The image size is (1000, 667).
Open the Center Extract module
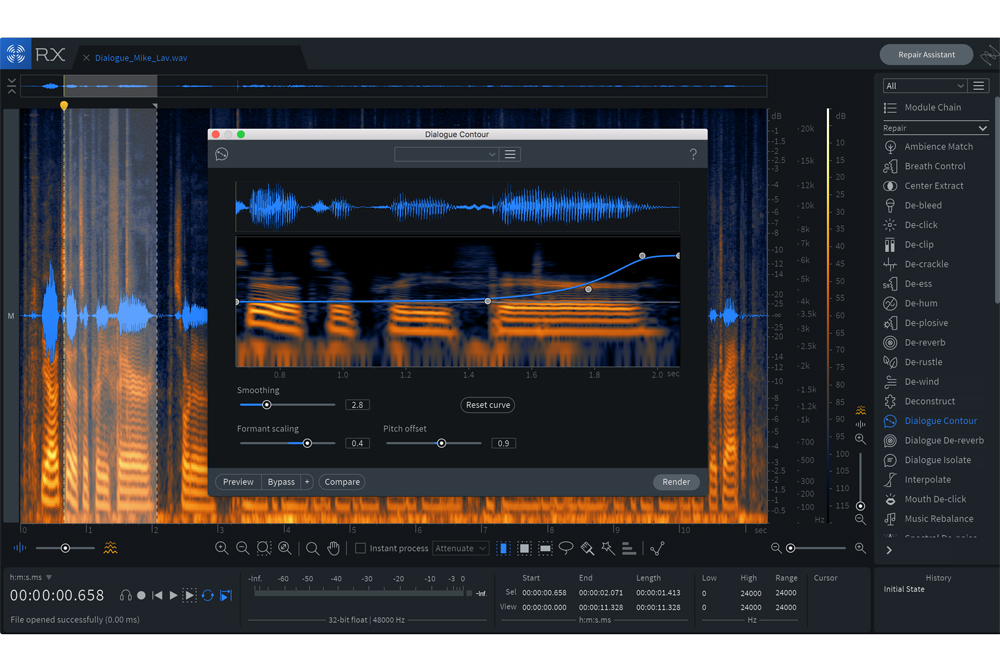pos(923,186)
